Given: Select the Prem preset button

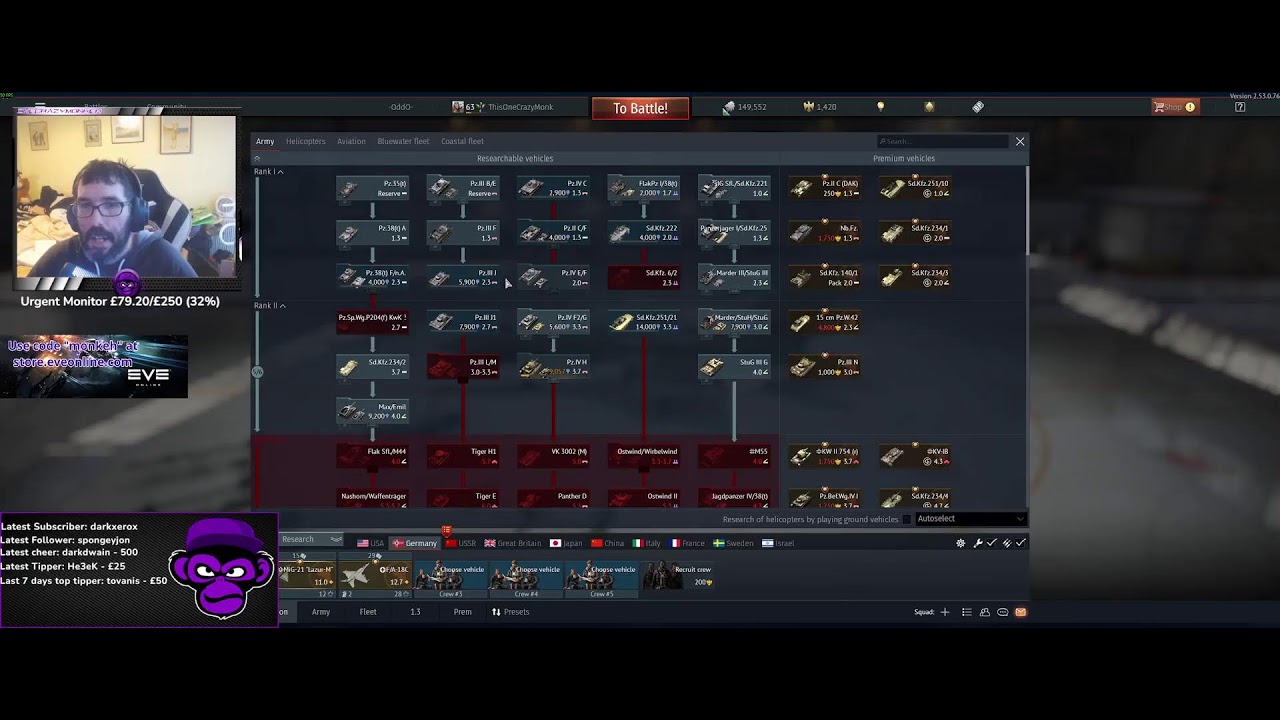Looking at the screenshot, I should (x=462, y=612).
